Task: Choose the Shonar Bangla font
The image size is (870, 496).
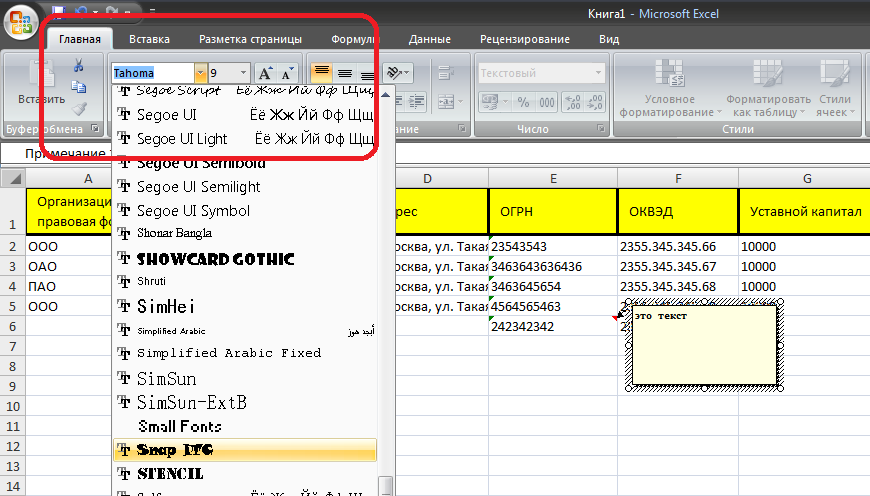Action: click(245, 234)
